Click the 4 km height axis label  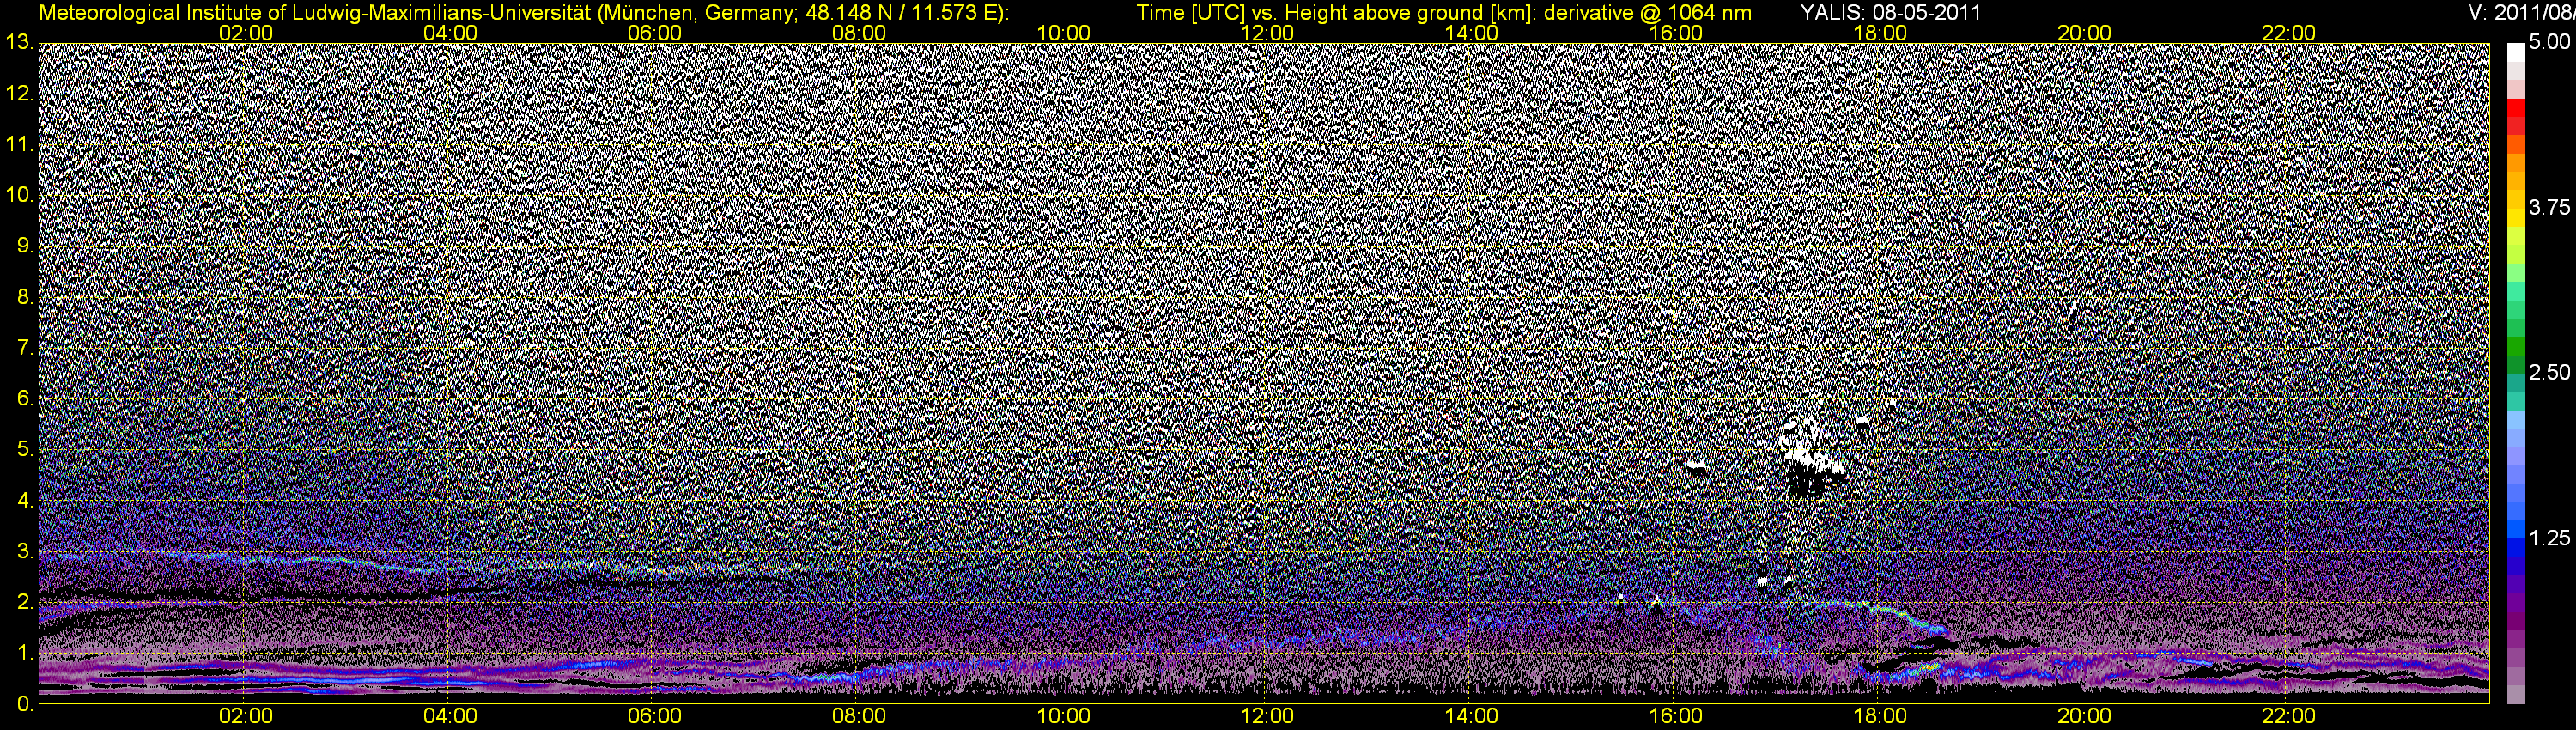click(25, 500)
